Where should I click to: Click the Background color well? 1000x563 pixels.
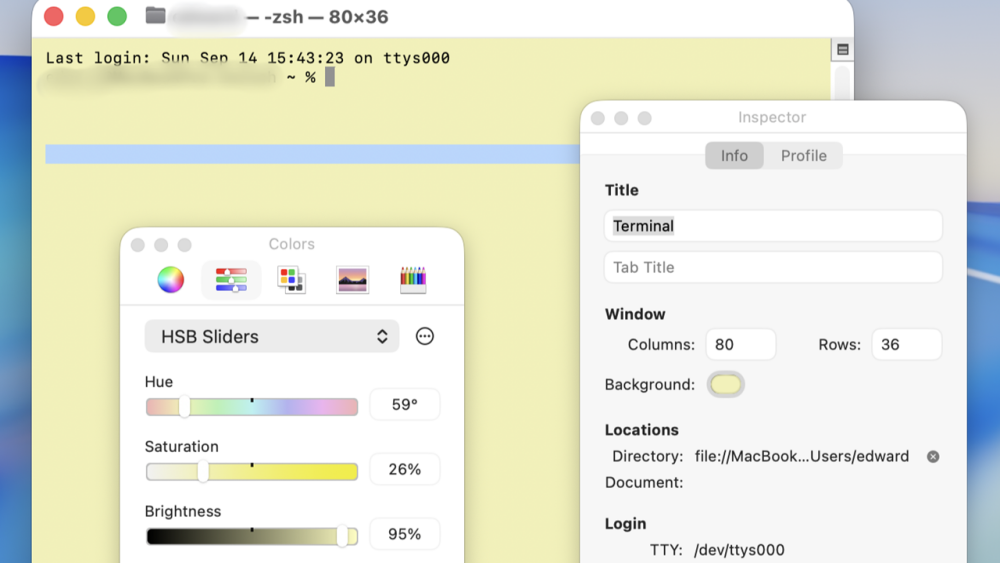pyautogui.click(x=726, y=385)
